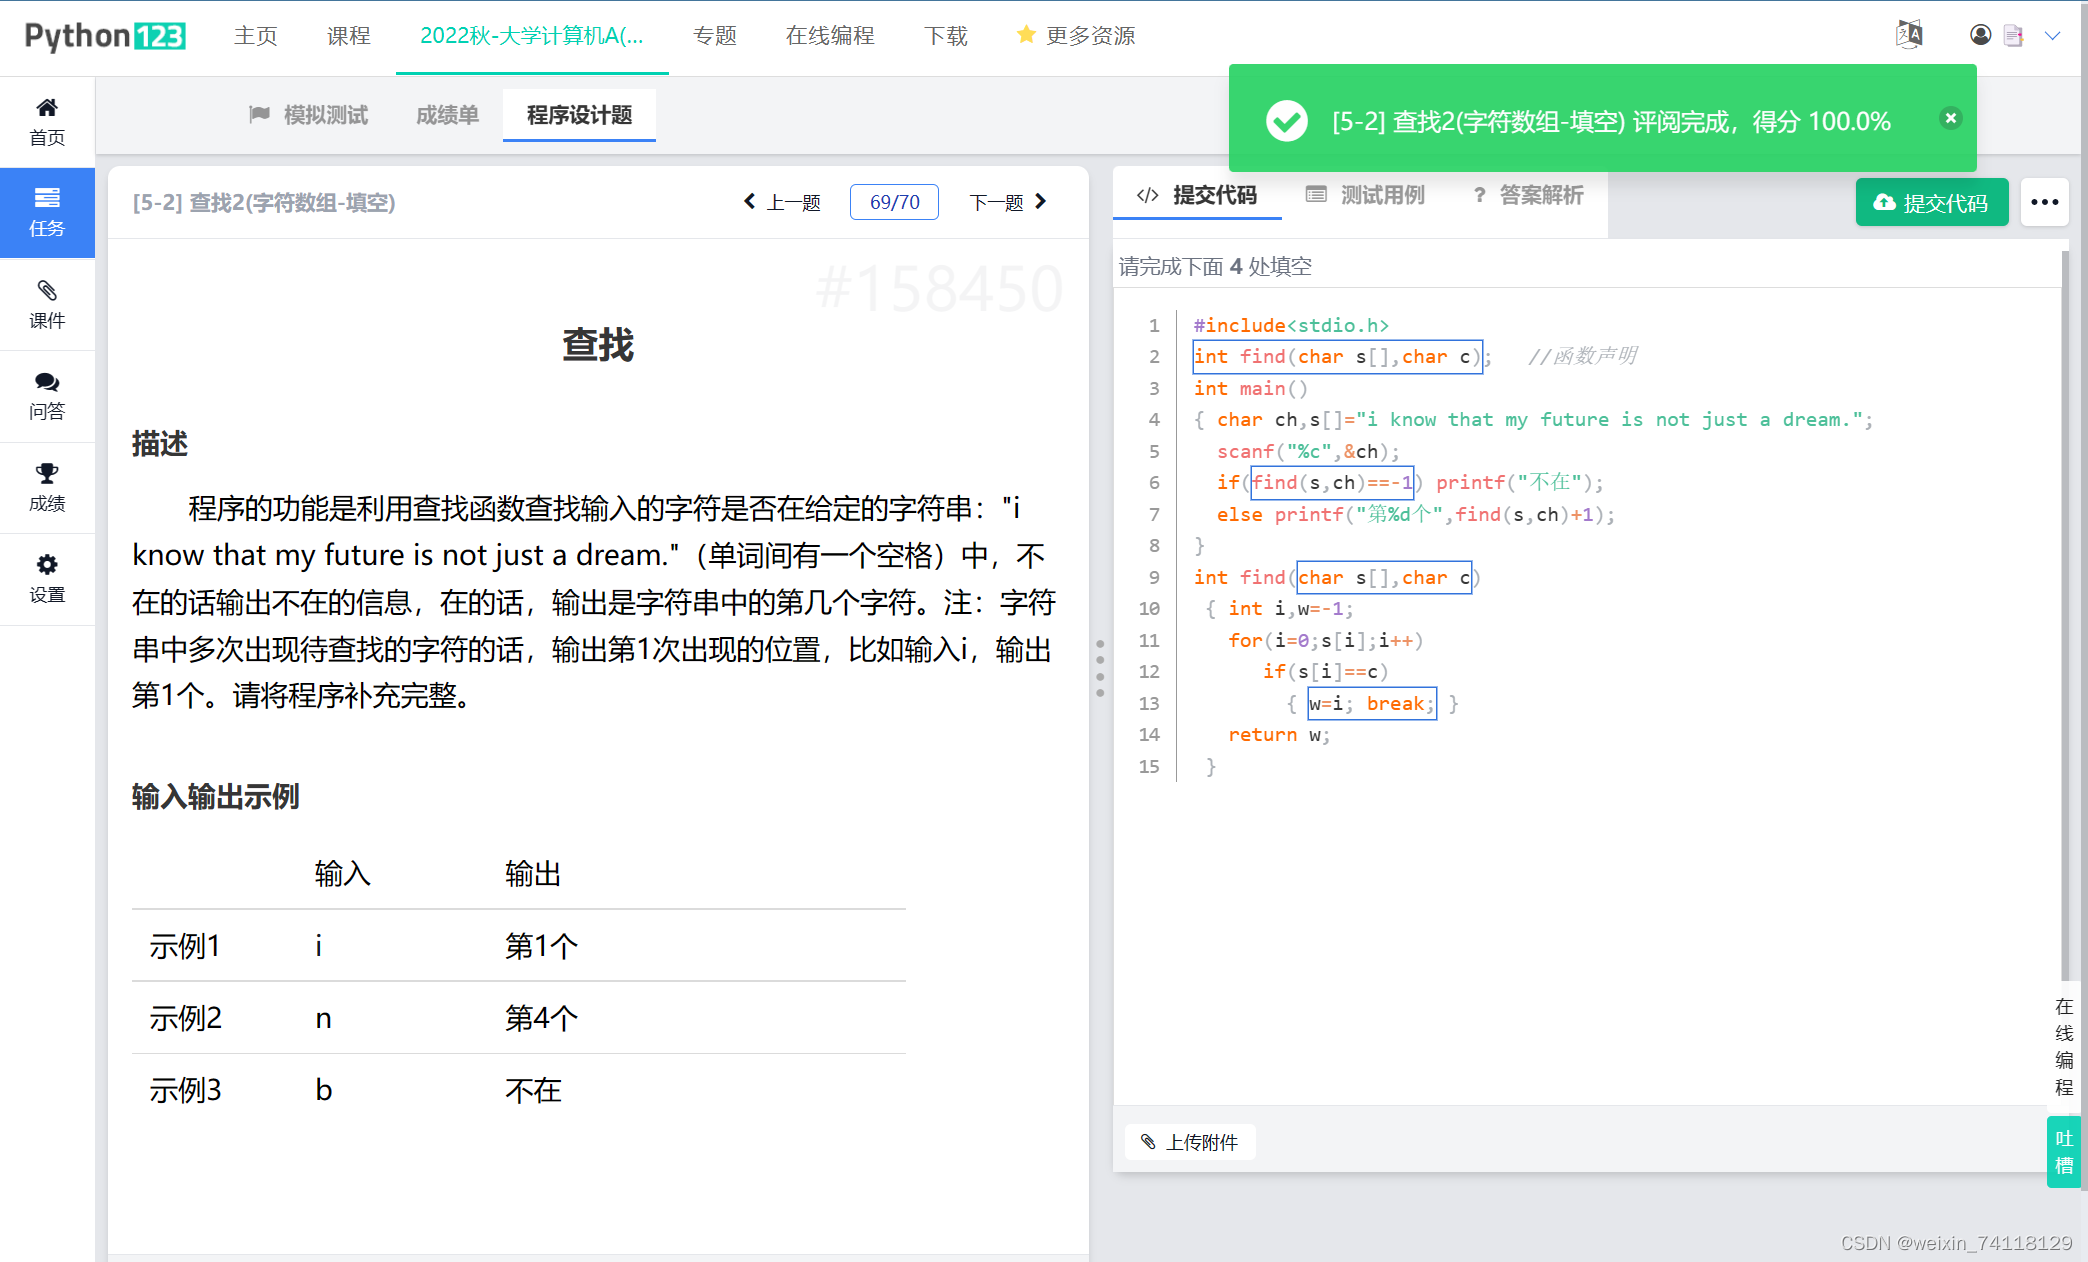
Task: Open 下载 in top navigation
Action: coord(946,36)
